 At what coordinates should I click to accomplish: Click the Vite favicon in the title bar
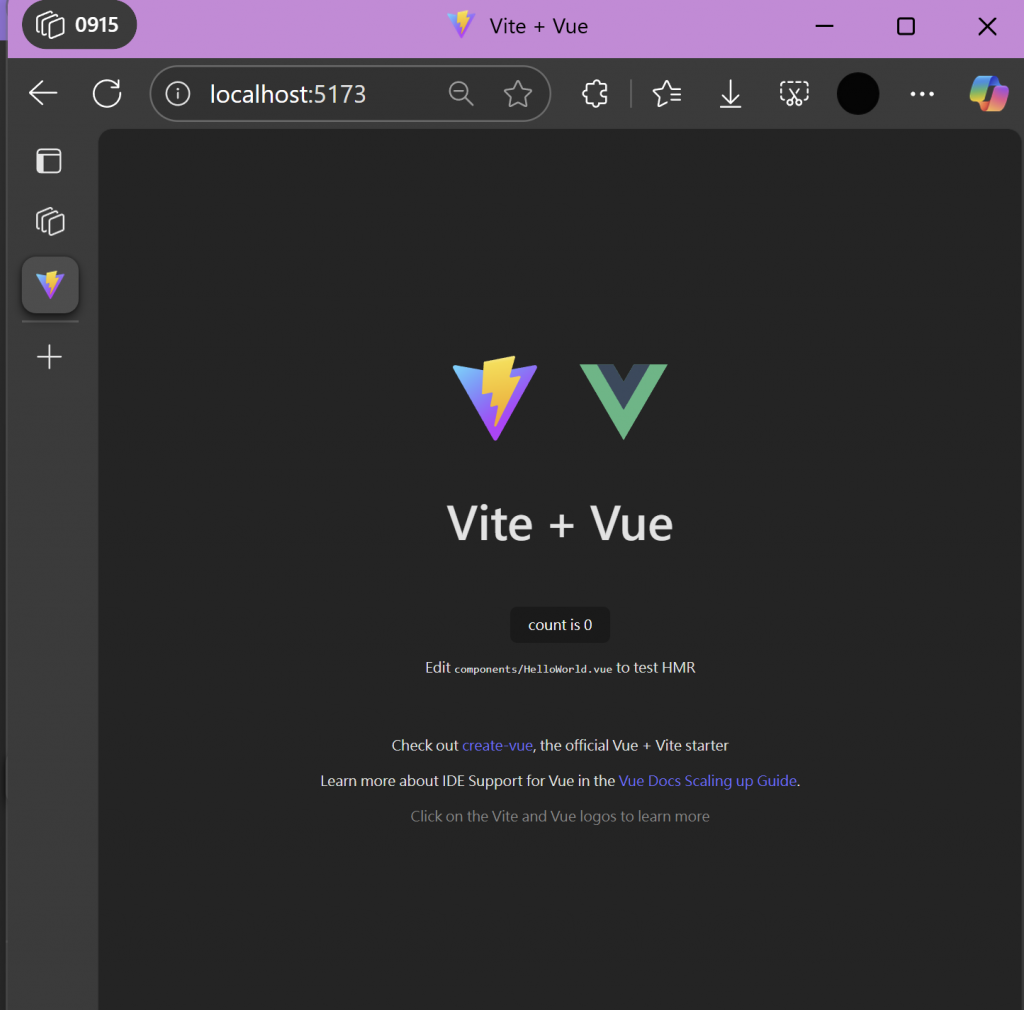click(461, 25)
